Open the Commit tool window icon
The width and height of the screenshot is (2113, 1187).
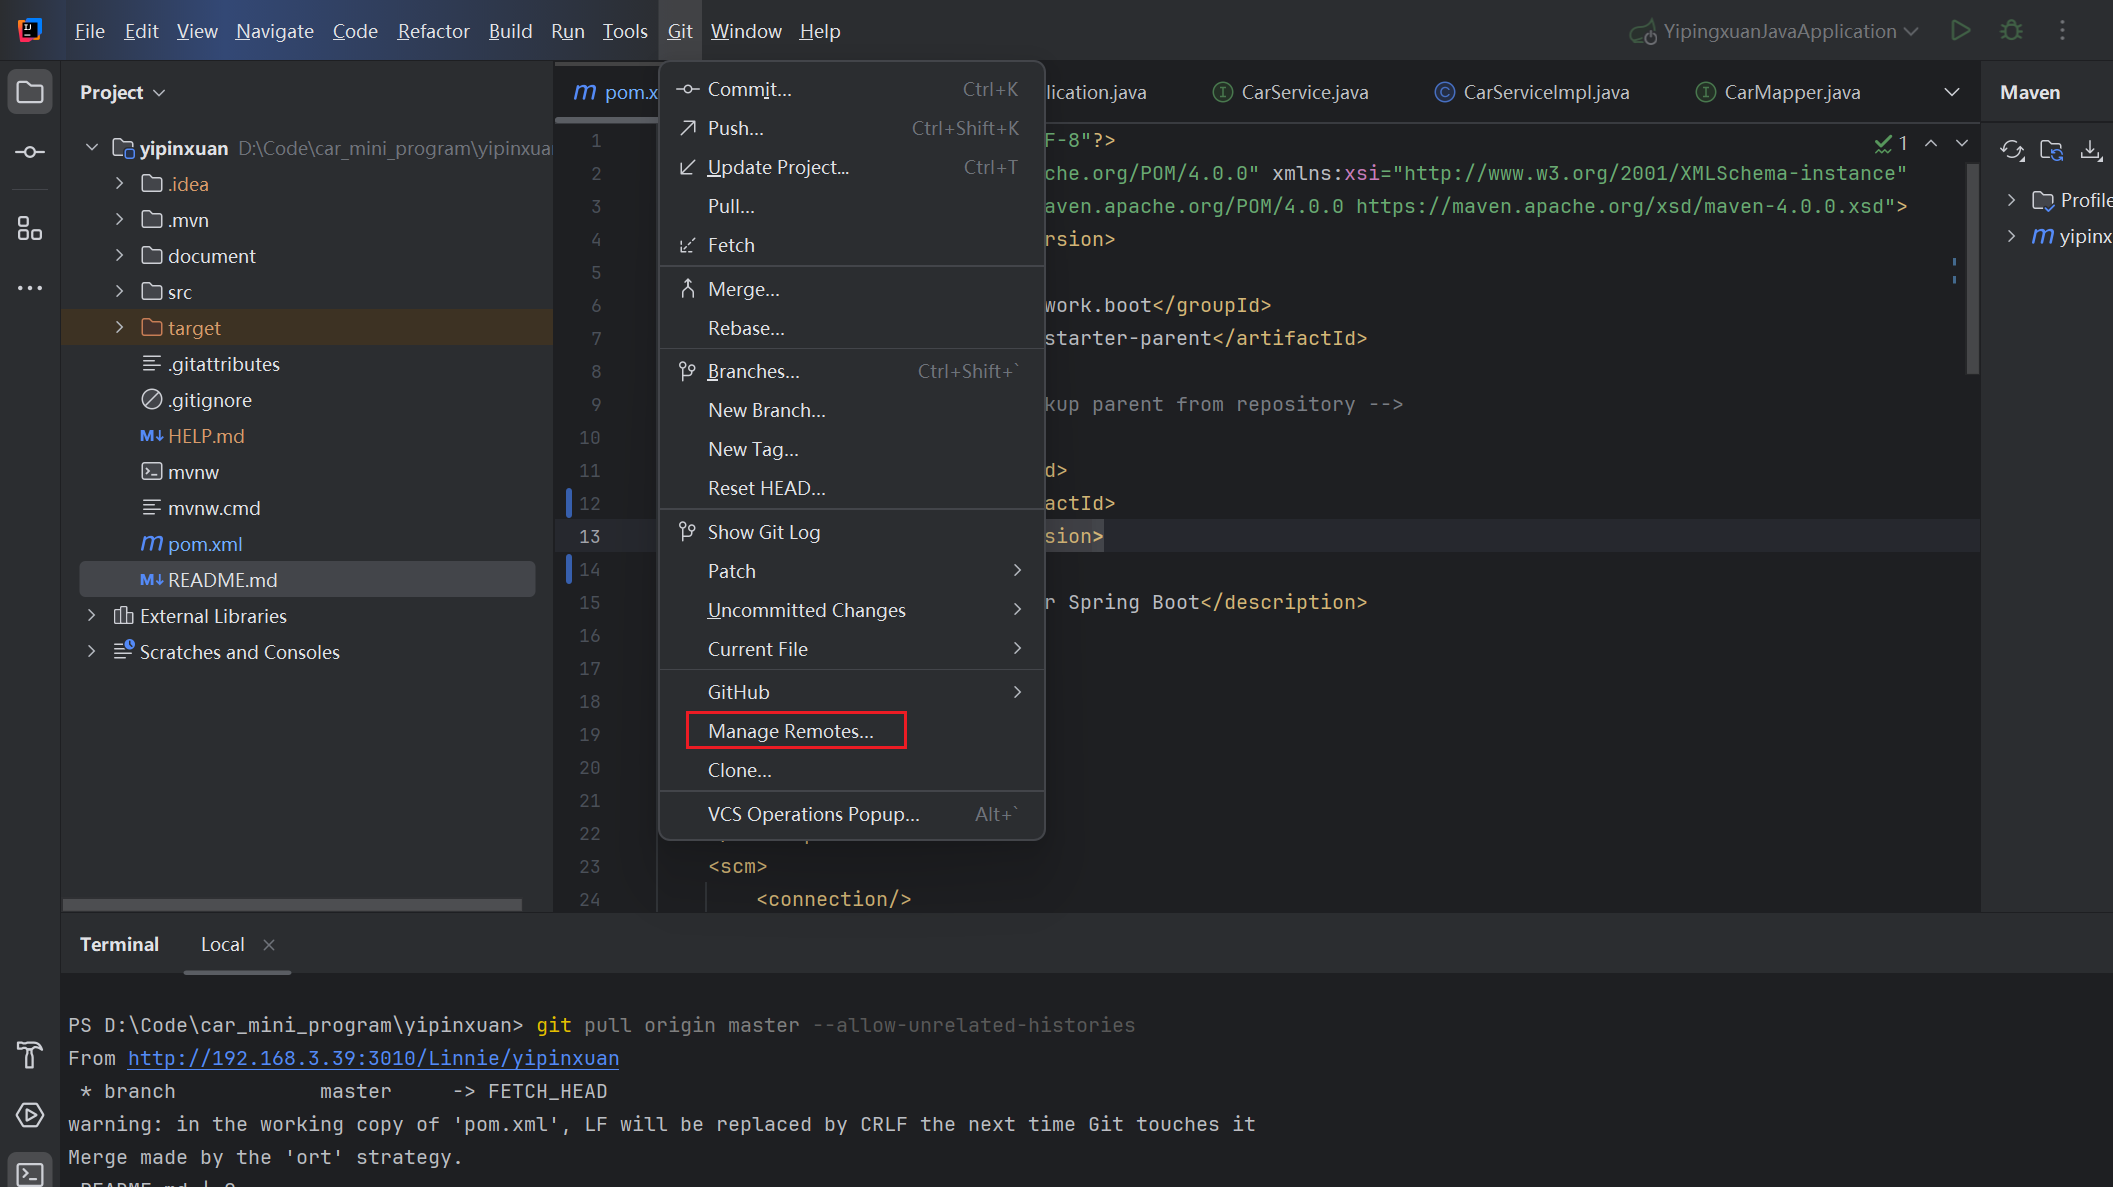tap(30, 152)
